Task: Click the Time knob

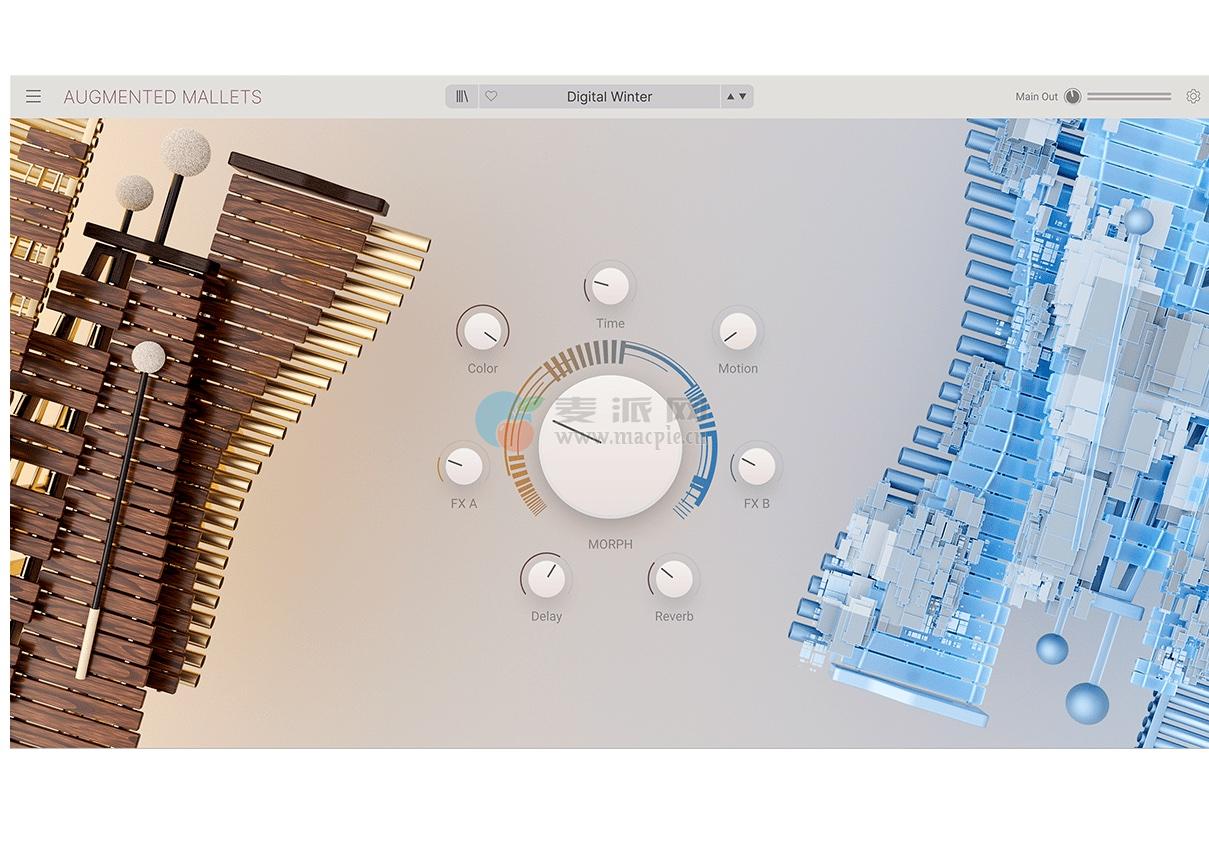Action: (x=610, y=286)
